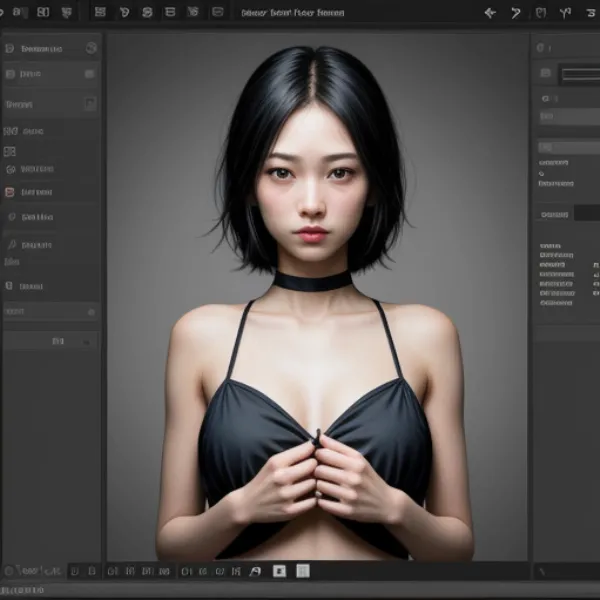Click the Y-shaped icon in the top-right toolbar

[x=565, y=13]
